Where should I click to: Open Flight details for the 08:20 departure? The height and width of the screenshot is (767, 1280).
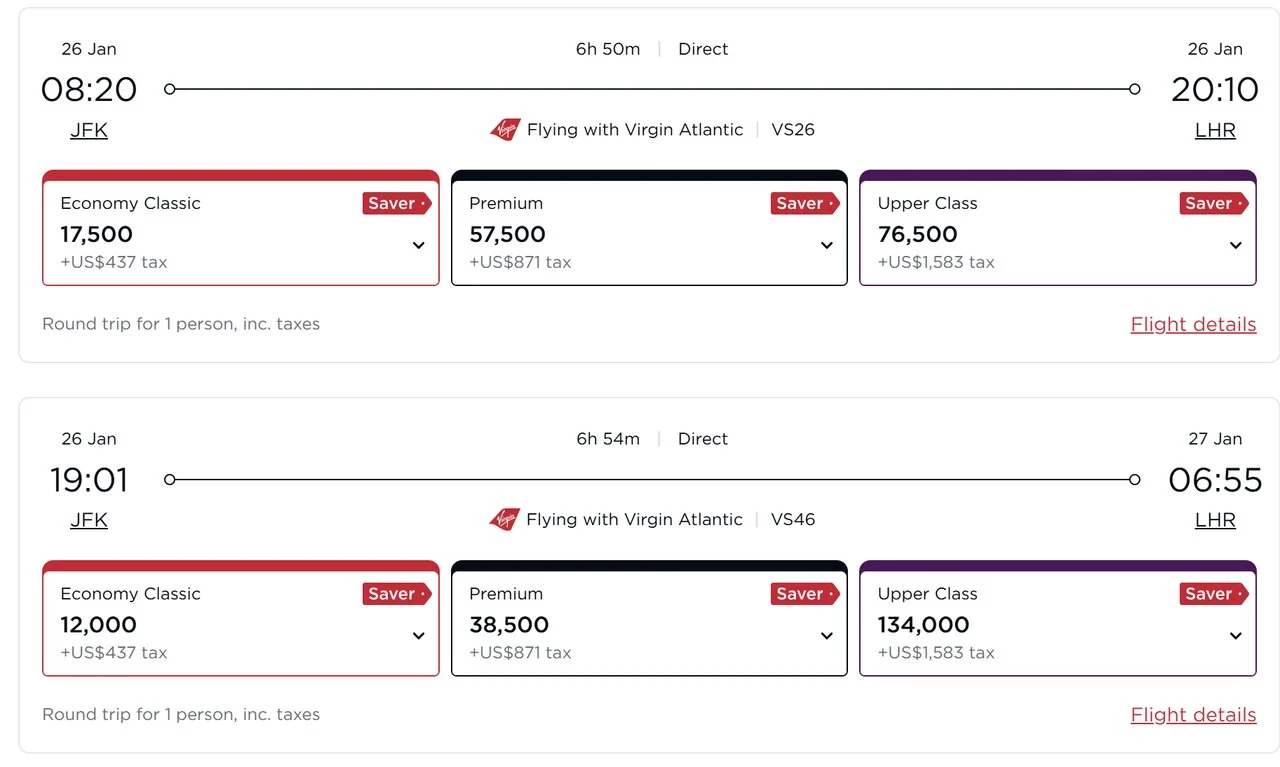[1193, 324]
